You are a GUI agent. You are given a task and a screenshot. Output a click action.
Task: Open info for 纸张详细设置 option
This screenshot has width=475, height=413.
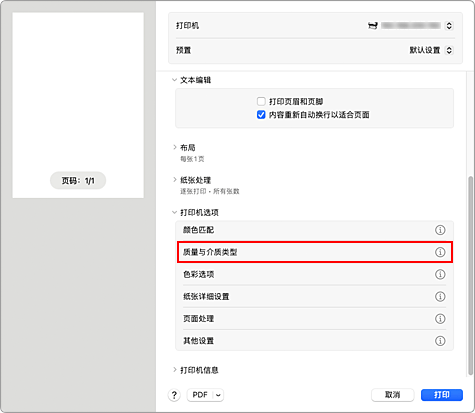pyautogui.click(x=440, y=296)
